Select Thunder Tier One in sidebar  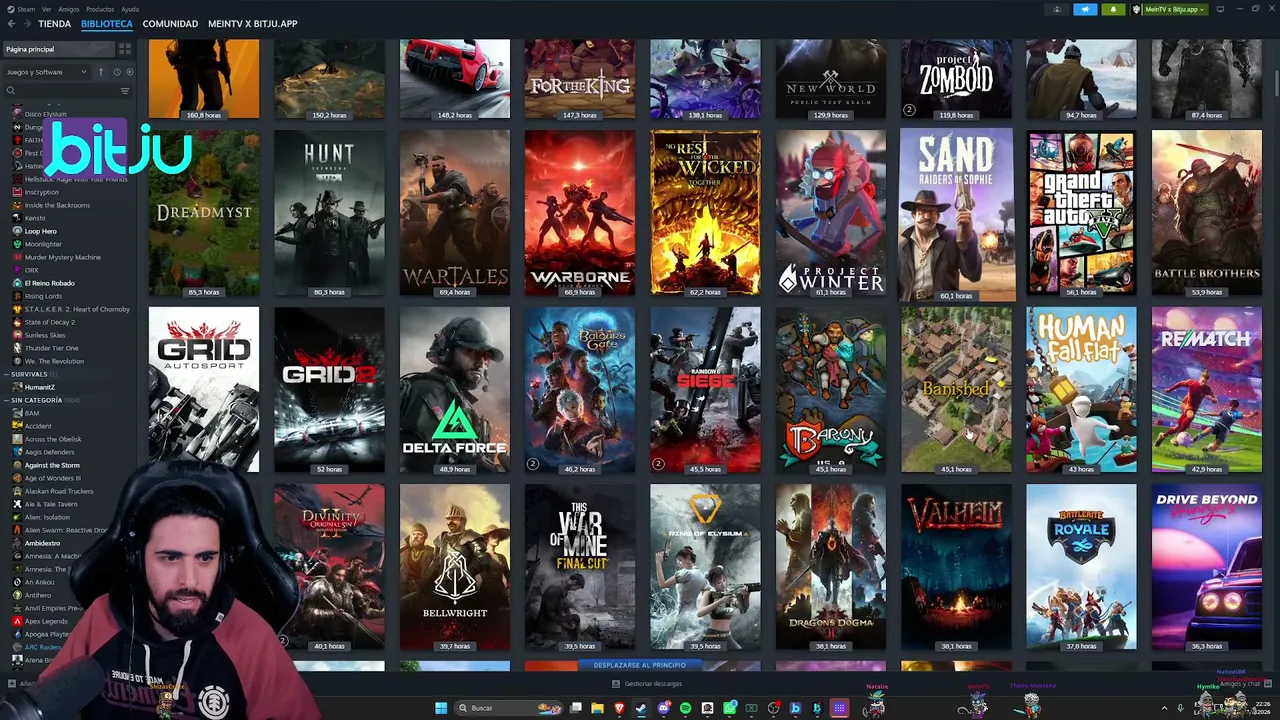click(51, 348)
